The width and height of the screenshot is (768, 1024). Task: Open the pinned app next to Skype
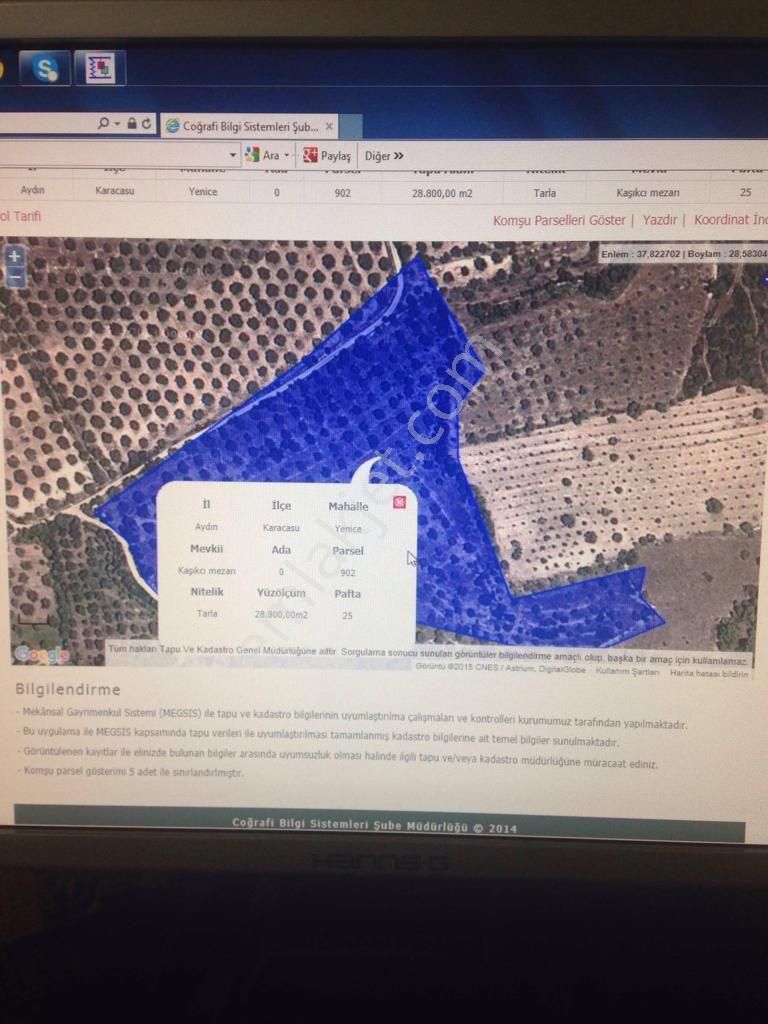[100, 68]
